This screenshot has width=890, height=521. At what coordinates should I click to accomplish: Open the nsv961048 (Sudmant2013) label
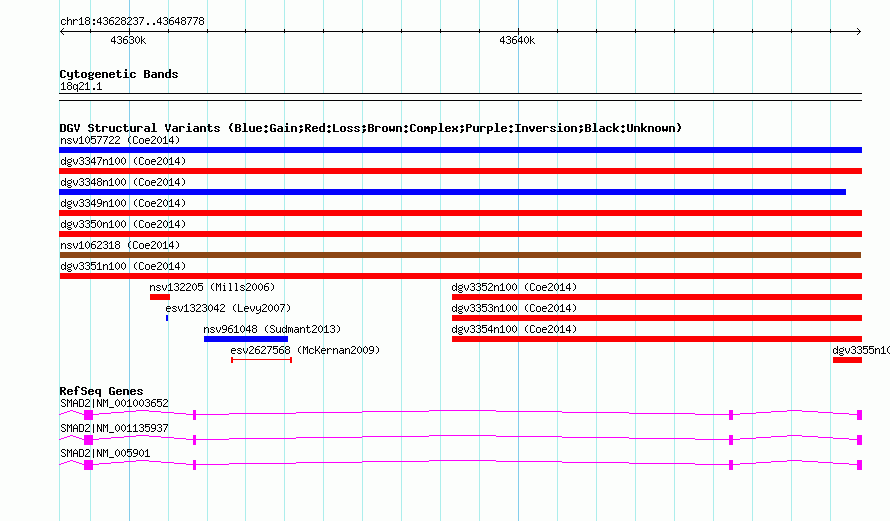[x=272, y=329]
